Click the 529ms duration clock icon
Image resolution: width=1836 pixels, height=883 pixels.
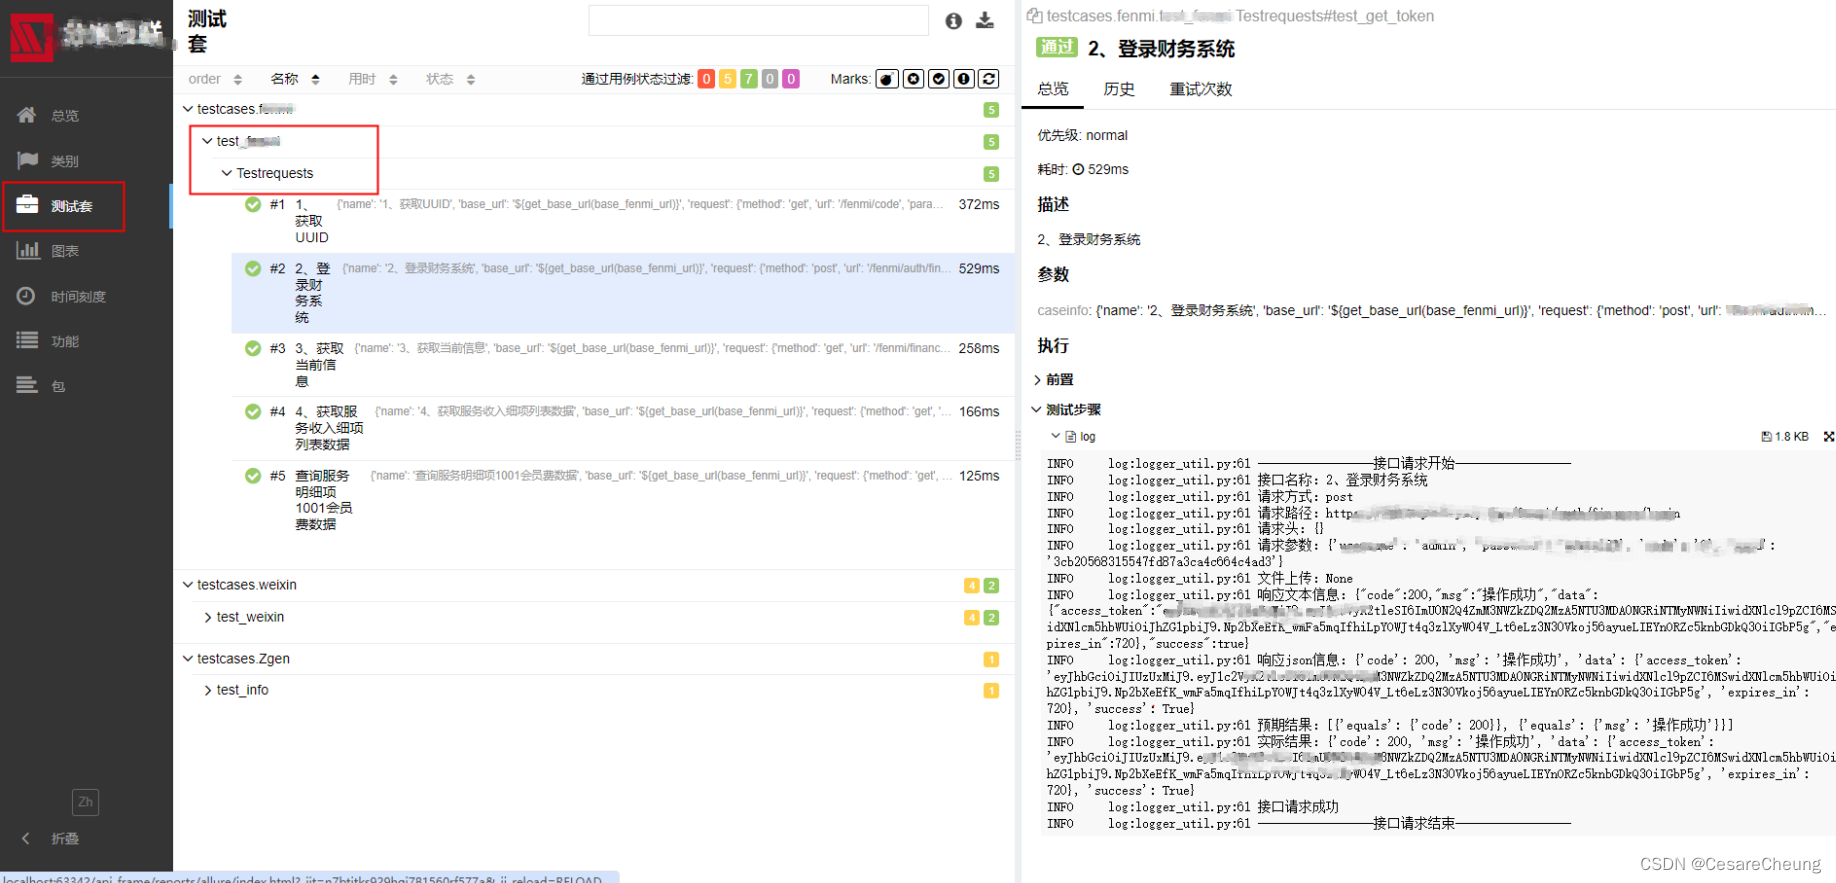click(x=1078, y=170)
